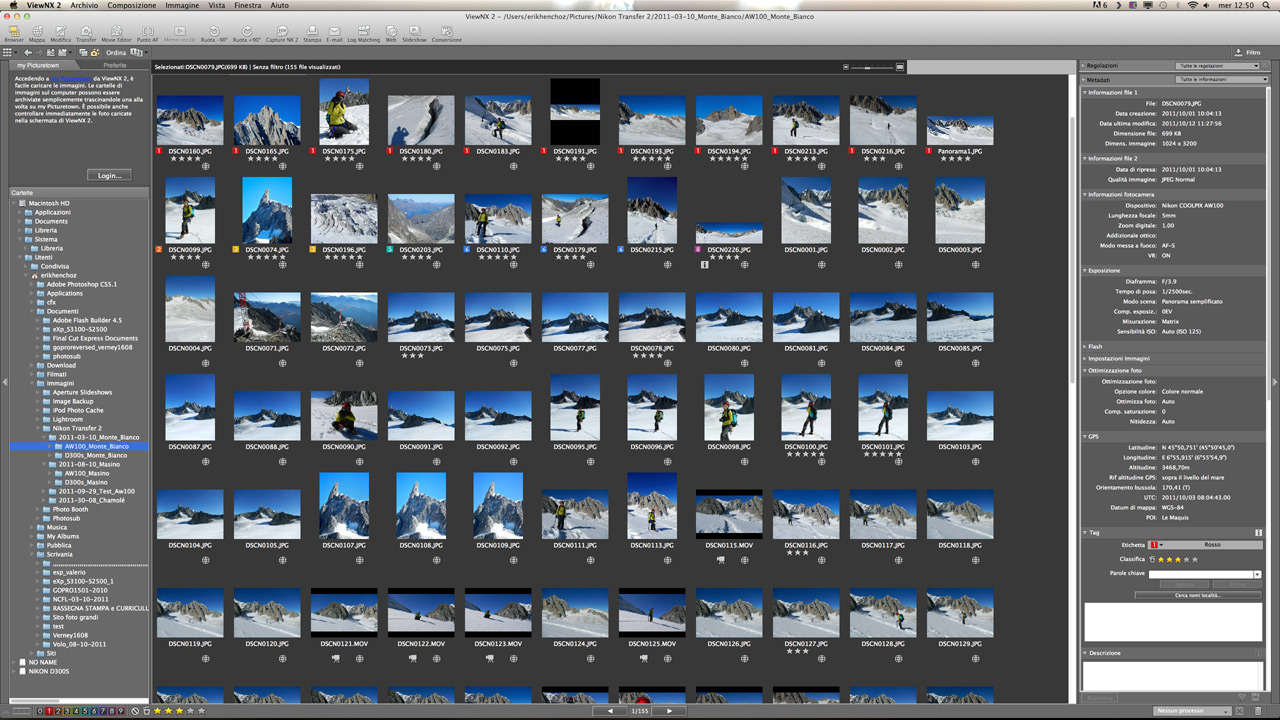Select the DSCN0107.JPG thumbnail
This screenshot has width=1280, height=720.
pos(344,505)
